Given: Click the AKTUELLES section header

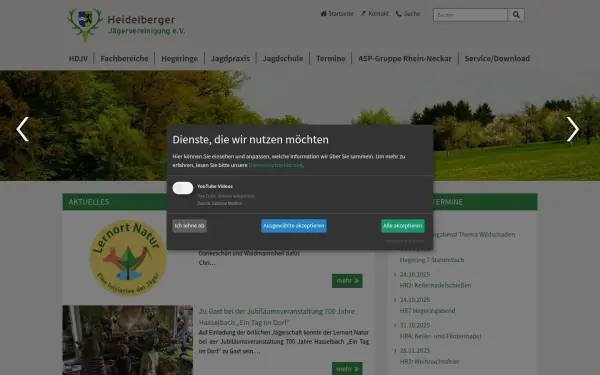Looking at the screenshot, I should click(89, 202).
